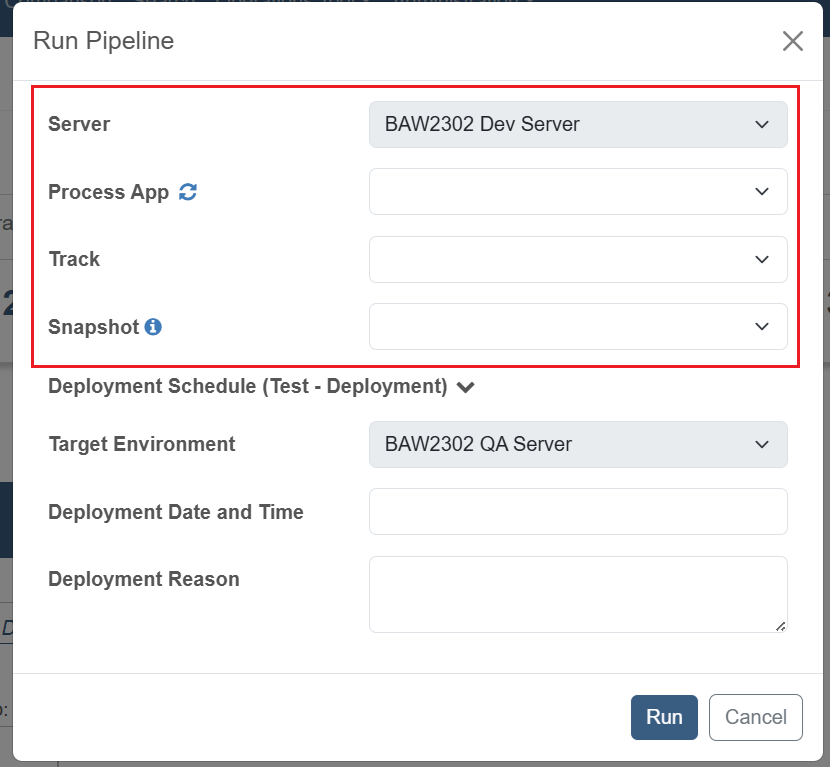830x767 pixels.
Task: Click the Deployment Reason text area
Action: click(578, 594)
